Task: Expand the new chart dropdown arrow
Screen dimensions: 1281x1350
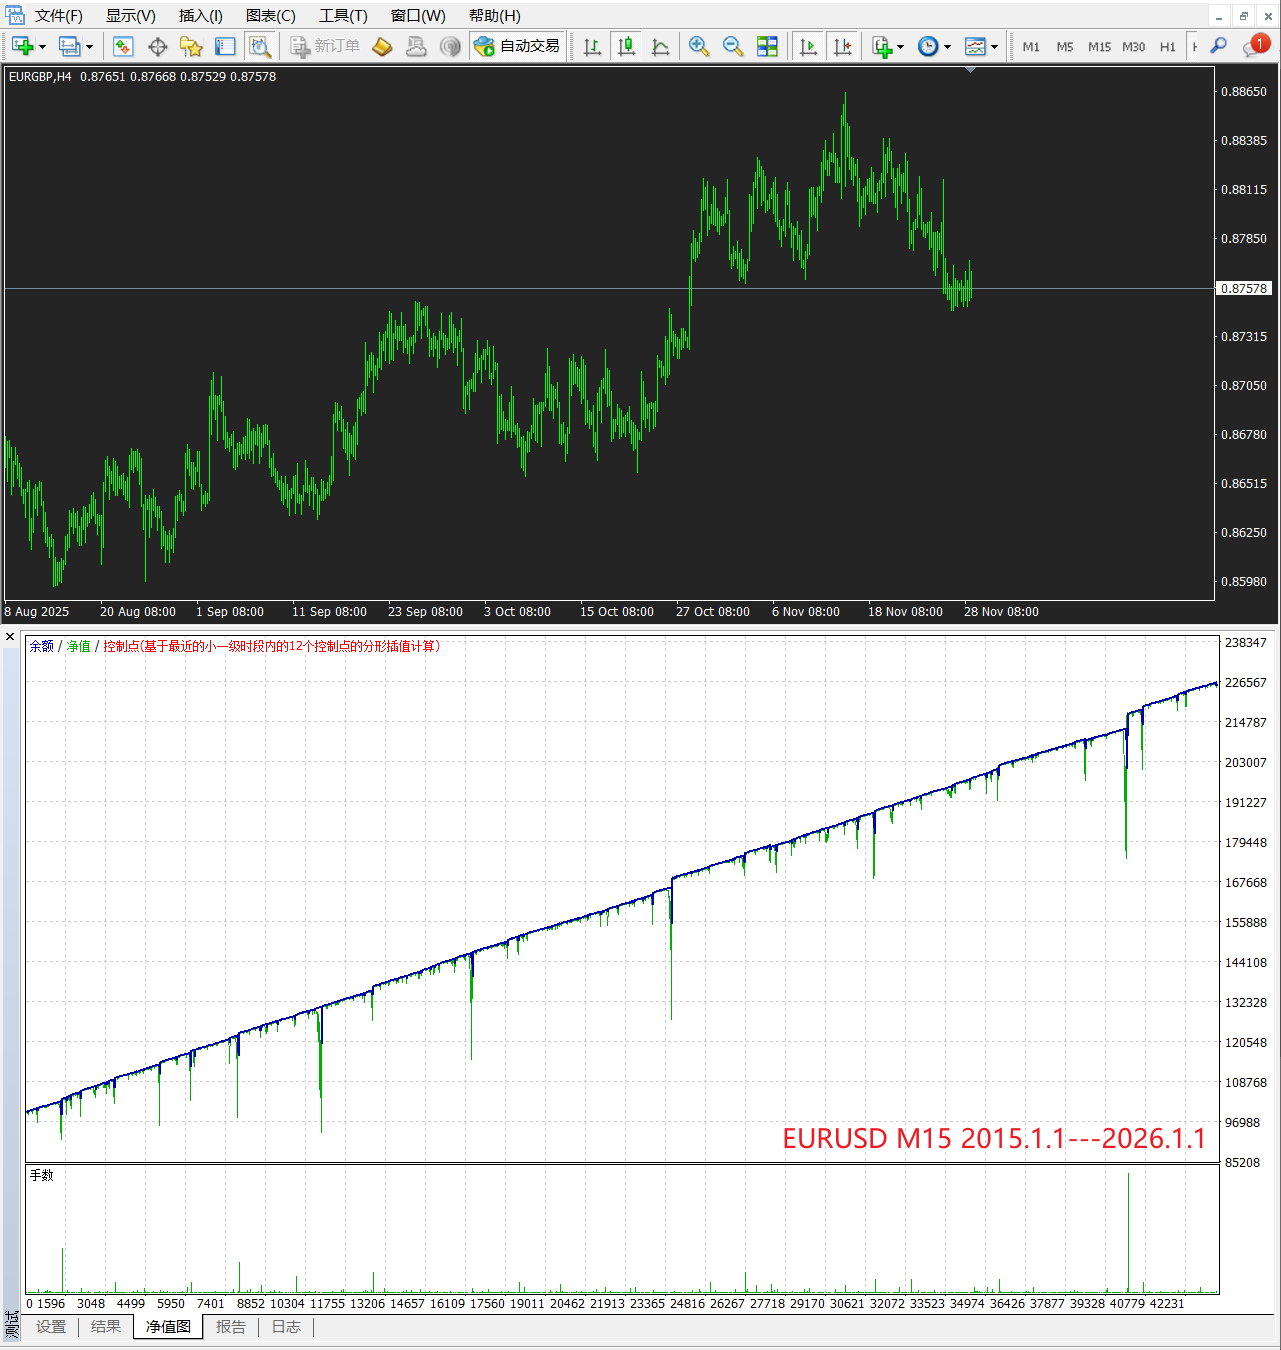Action: pos(42,47)
